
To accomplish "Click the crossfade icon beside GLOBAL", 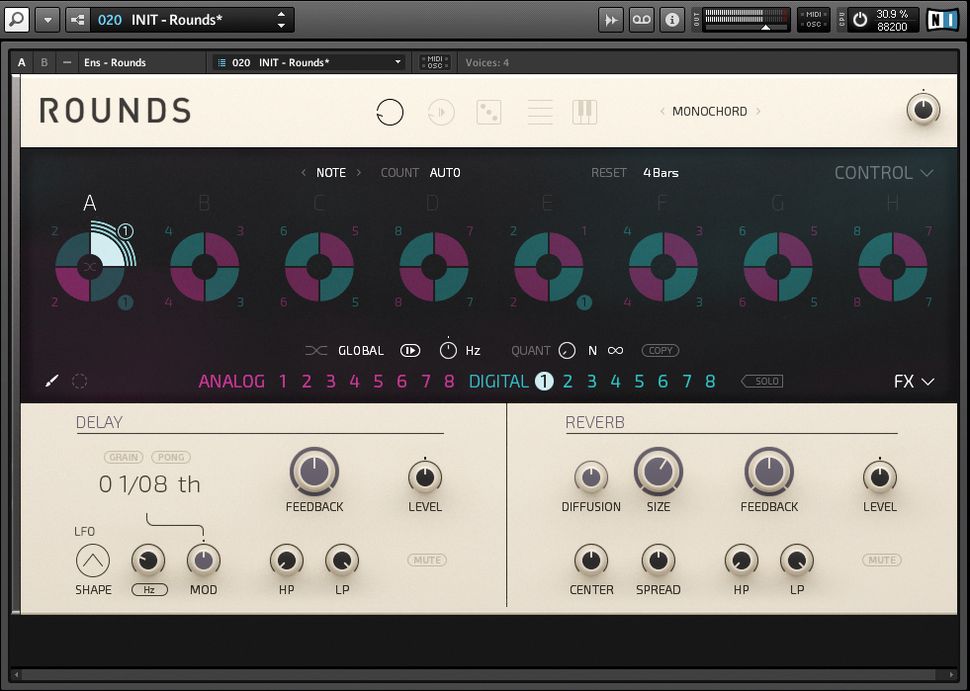I will coord(316,350).
